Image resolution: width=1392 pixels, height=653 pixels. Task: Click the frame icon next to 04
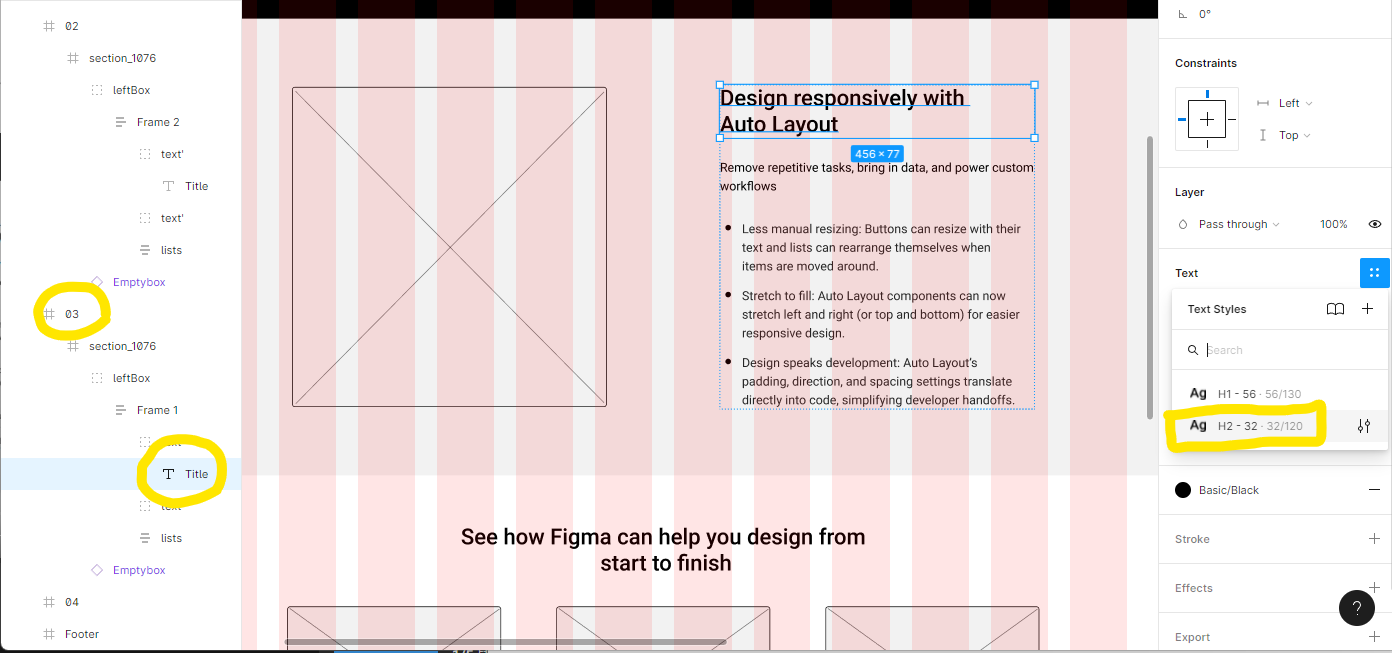(x=49, y=602)
